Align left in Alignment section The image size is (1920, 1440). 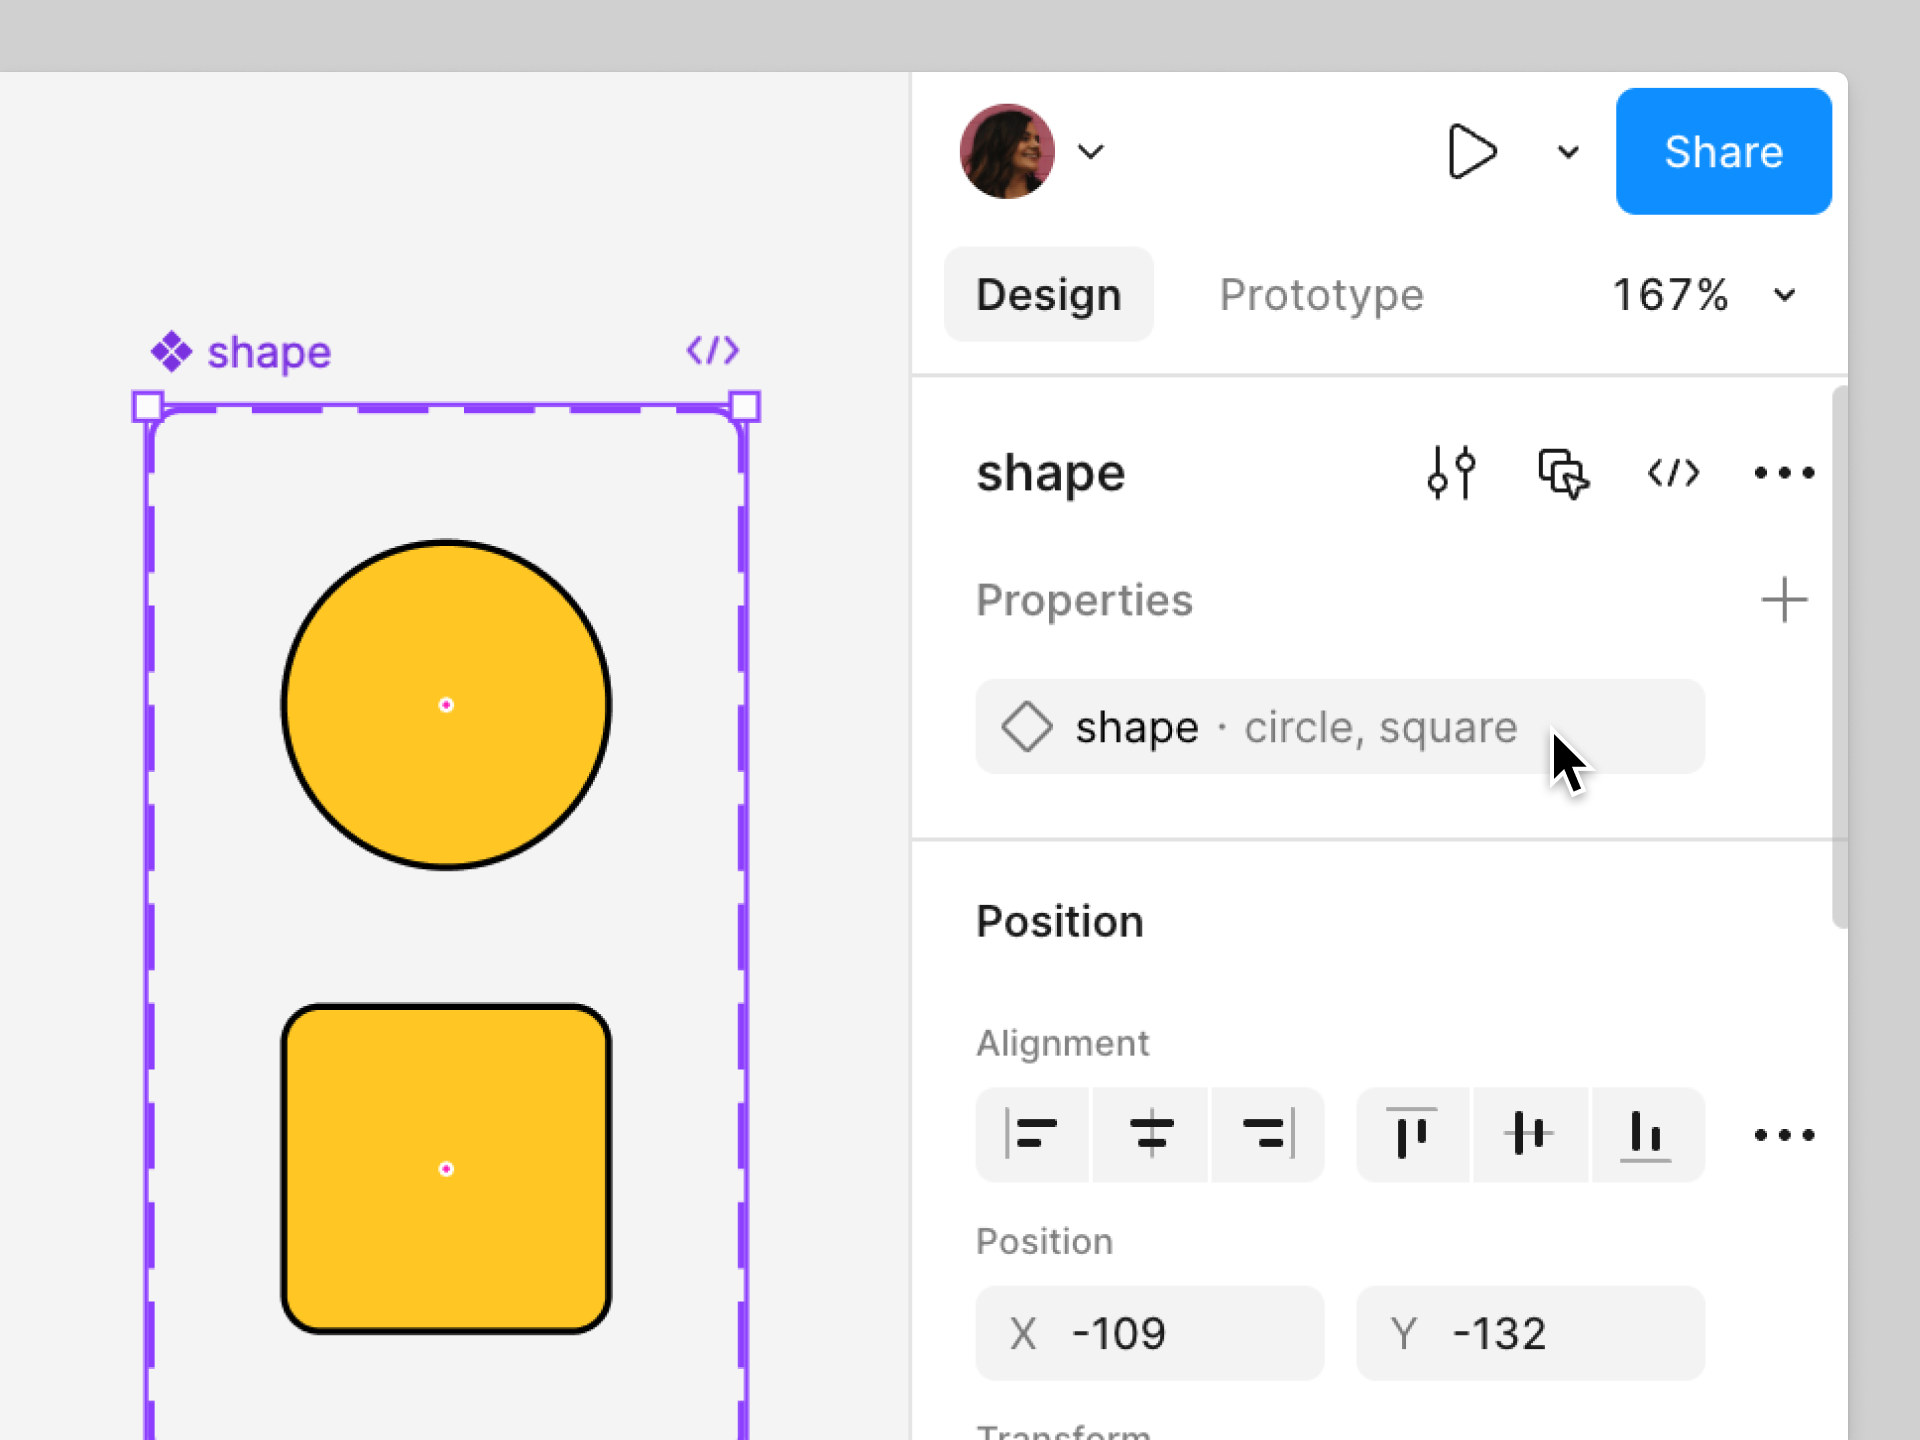click(1033, 1134)
